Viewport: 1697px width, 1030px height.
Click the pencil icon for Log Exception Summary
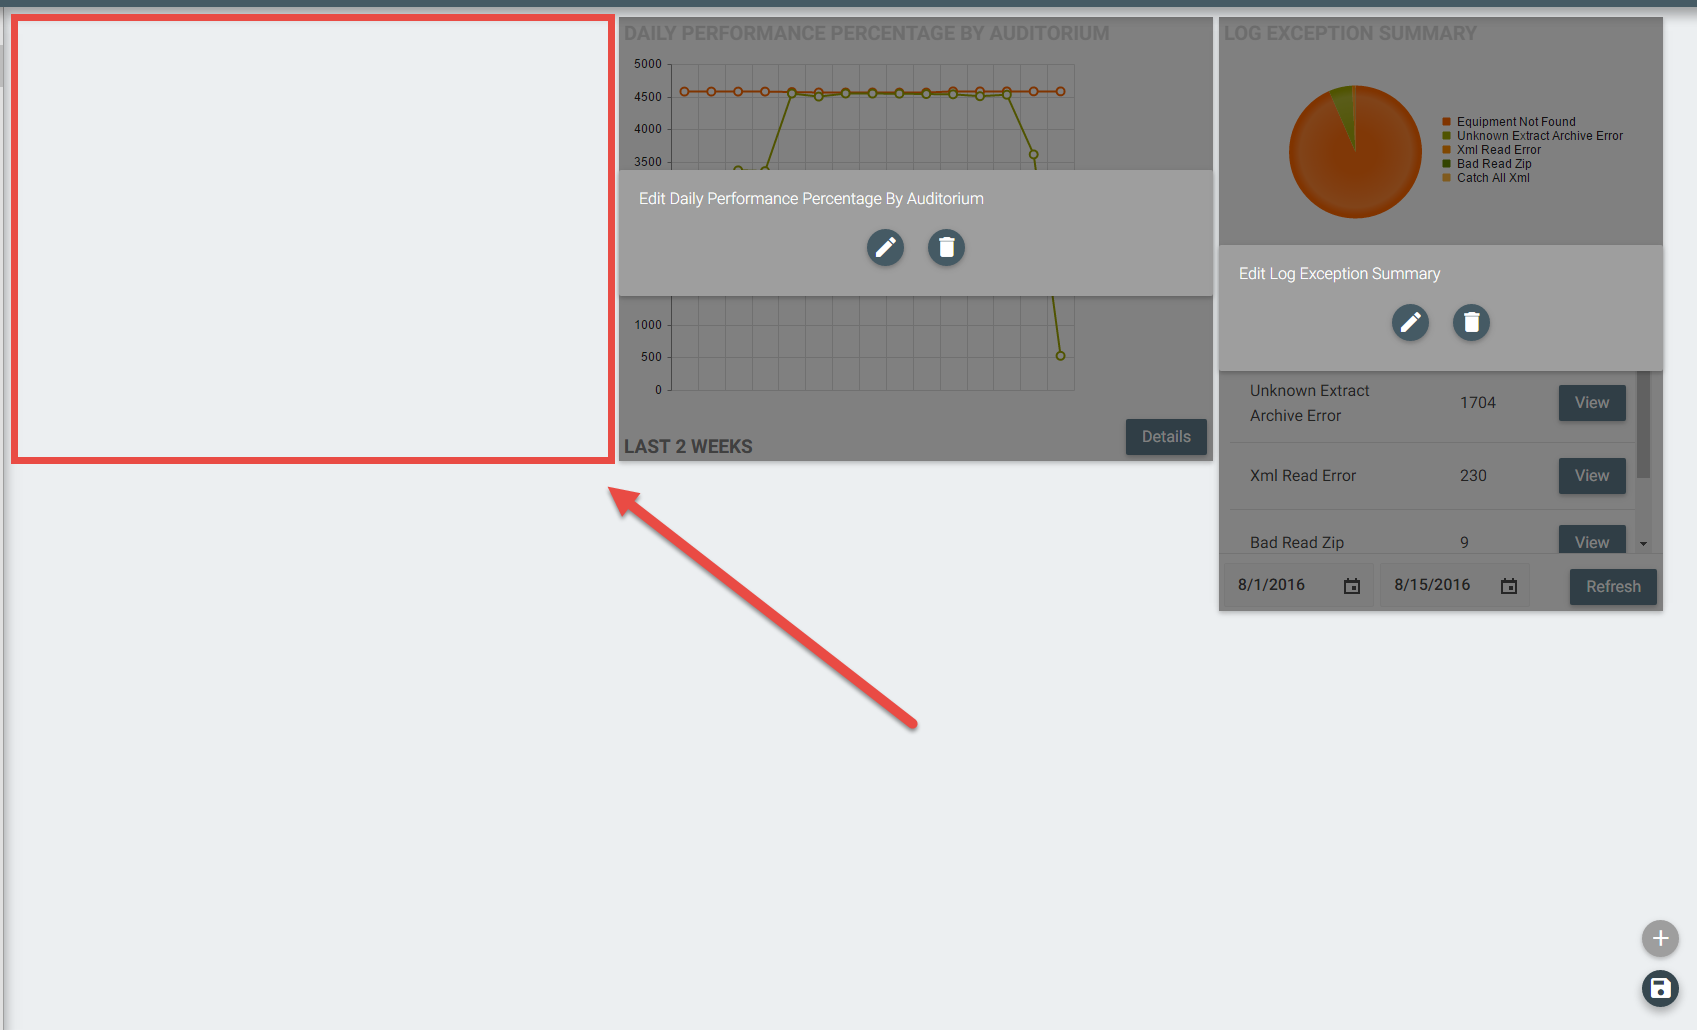click(1410, 322)
